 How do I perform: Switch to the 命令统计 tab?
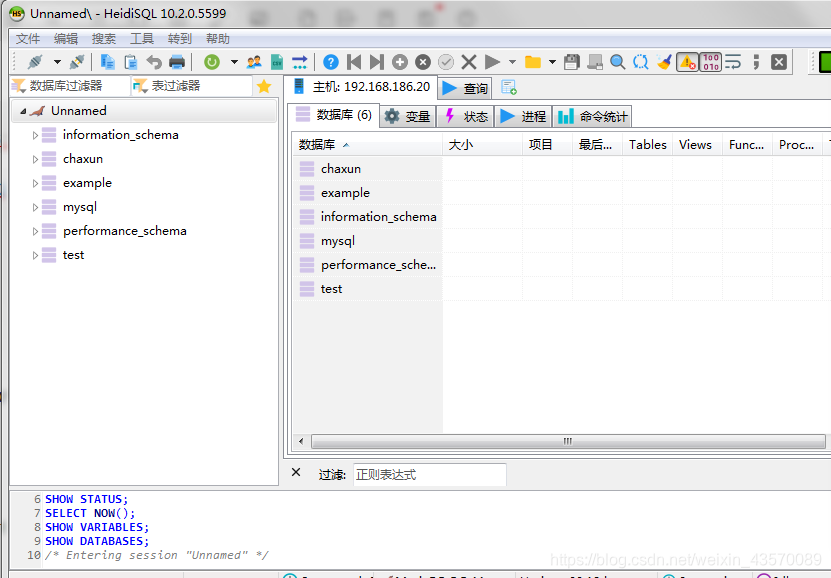592,117
